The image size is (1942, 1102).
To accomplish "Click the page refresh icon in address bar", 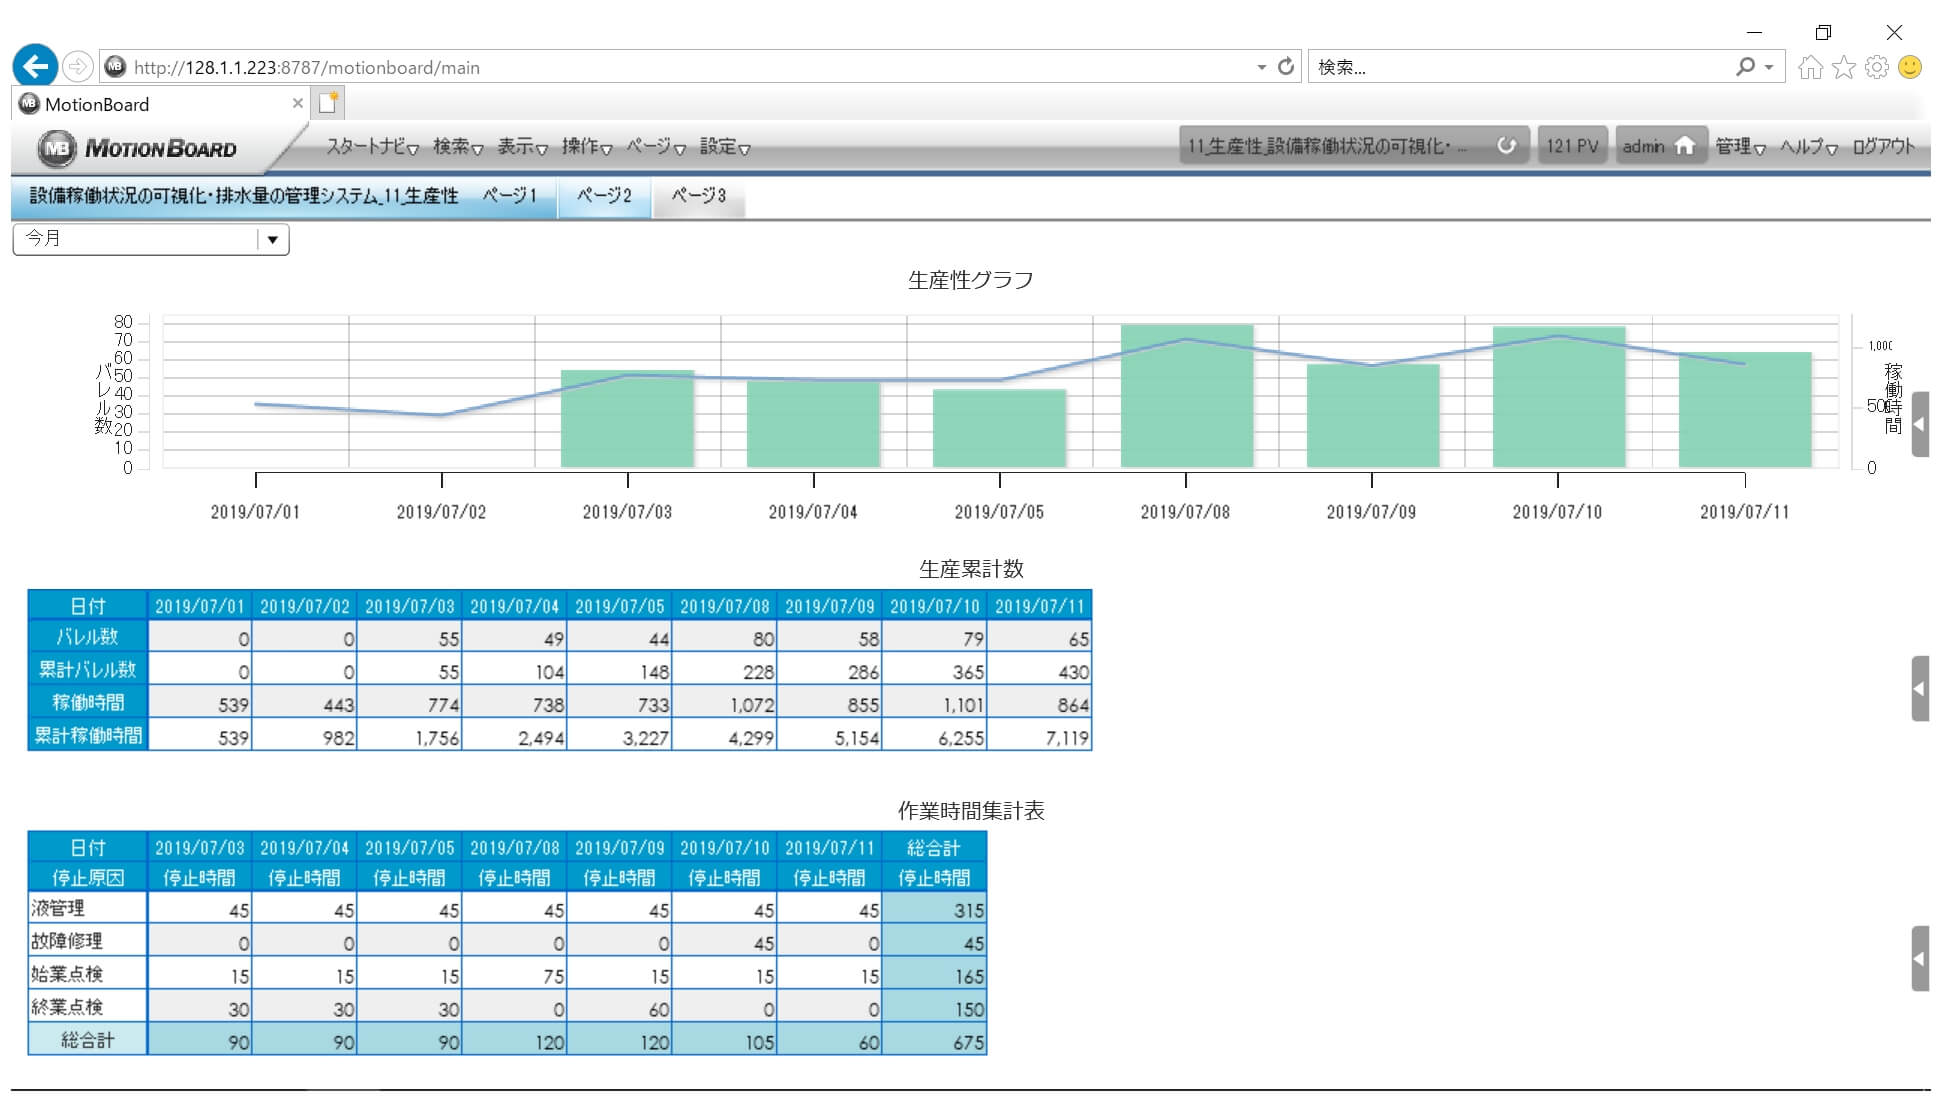I will [1286, 67].
